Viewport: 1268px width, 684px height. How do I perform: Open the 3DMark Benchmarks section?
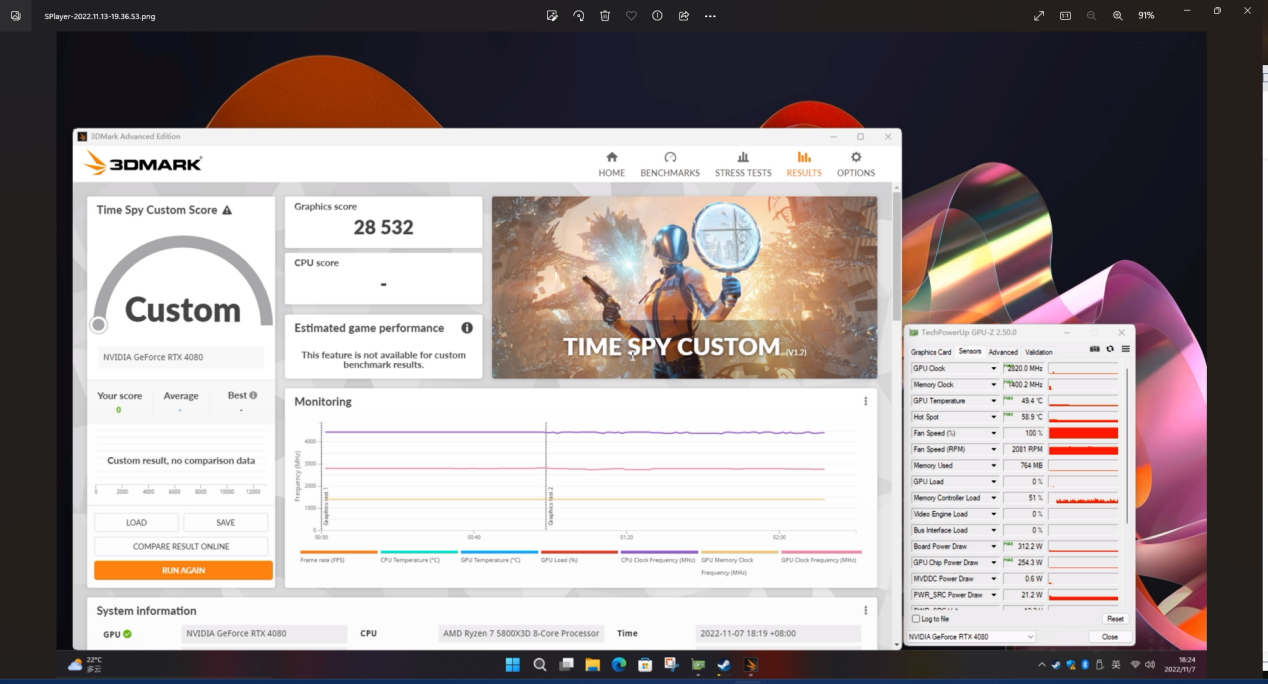click(670, 164)
